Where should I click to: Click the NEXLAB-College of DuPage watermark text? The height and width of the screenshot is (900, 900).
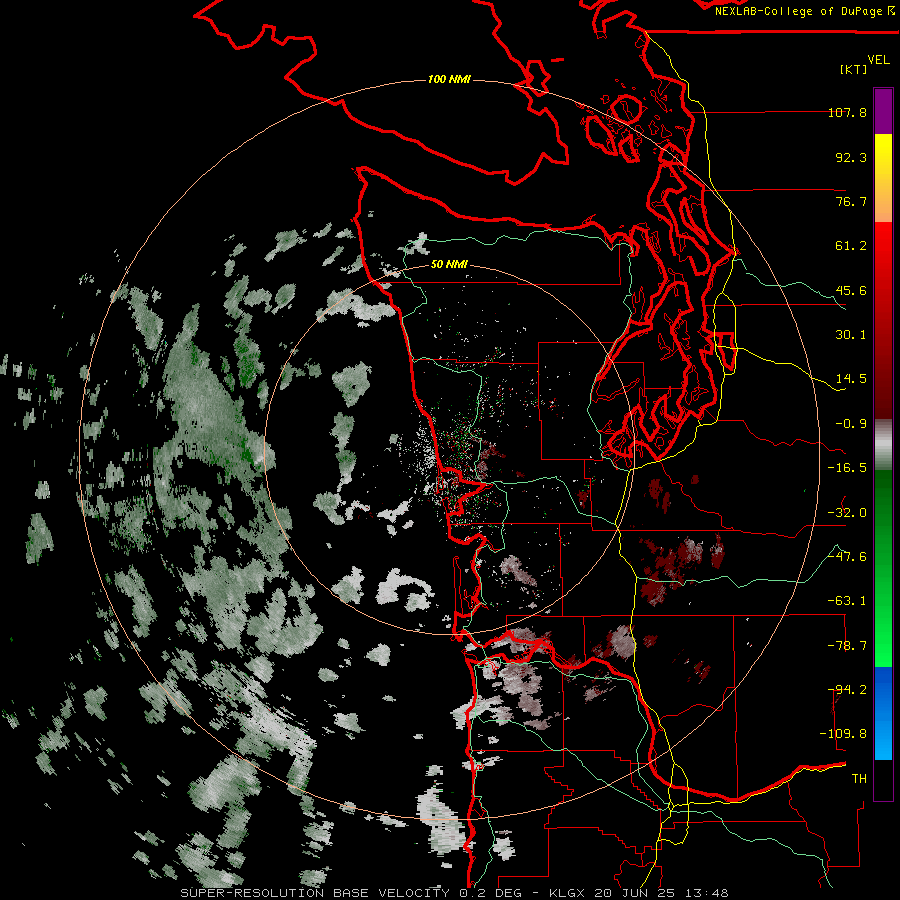(805, 11)
